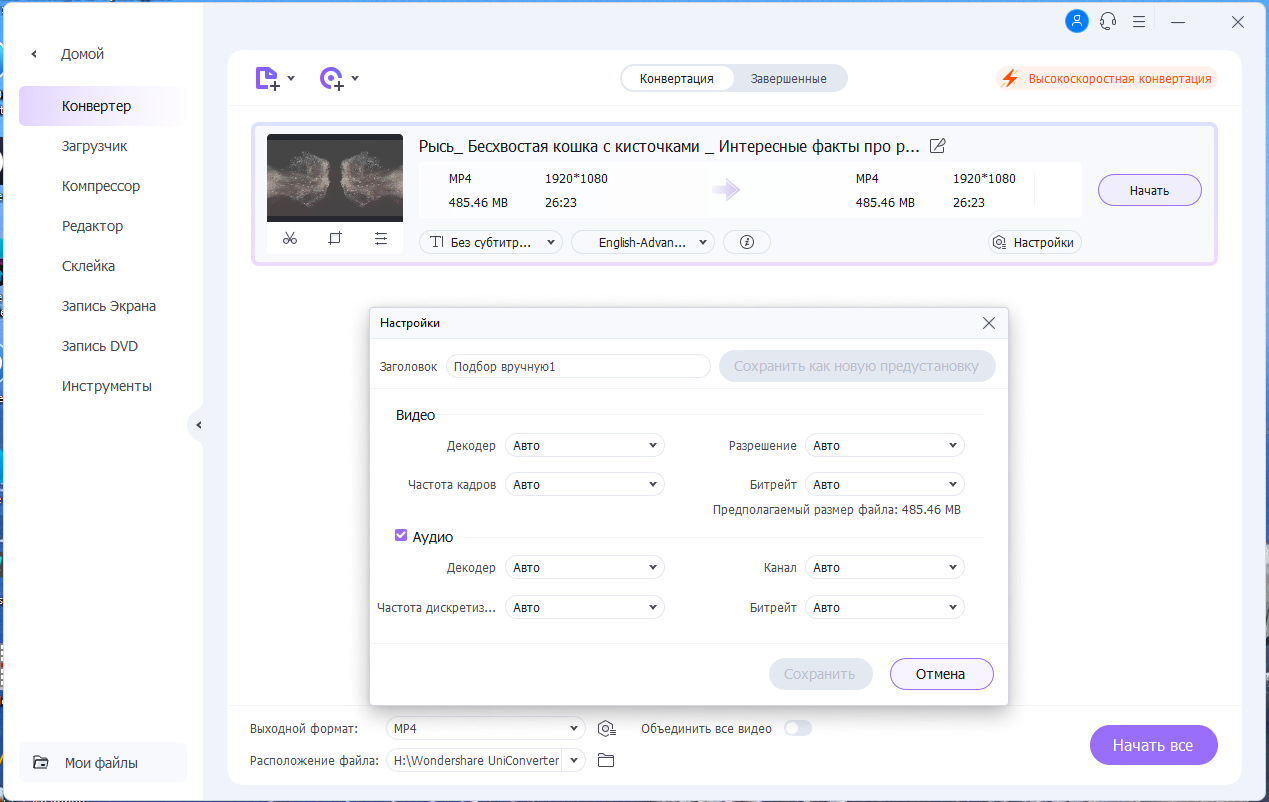Close the Настройки dialog
1269x802 pixels.
click(x=989, y=323)
